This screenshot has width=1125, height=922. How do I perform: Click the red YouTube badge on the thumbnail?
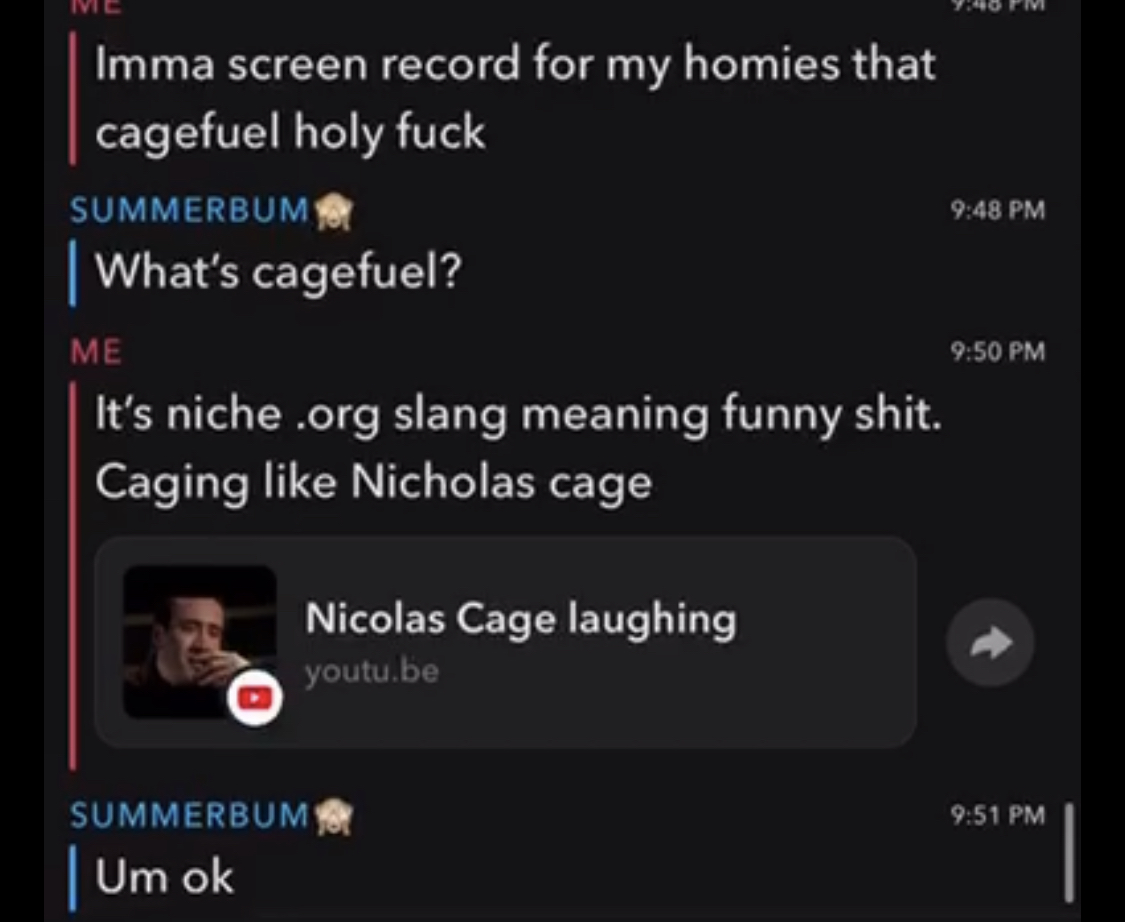pyautogui.click(x=255, y=698)
